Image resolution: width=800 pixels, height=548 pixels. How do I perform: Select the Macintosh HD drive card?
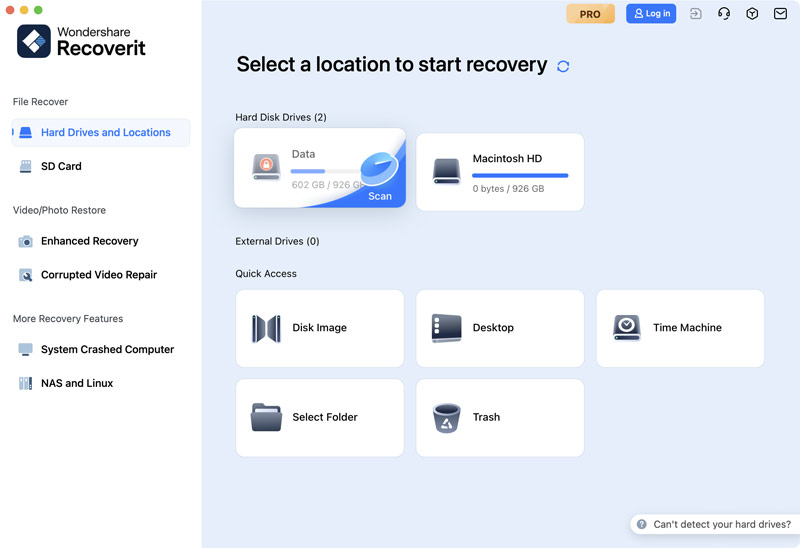tap(499, 172)
